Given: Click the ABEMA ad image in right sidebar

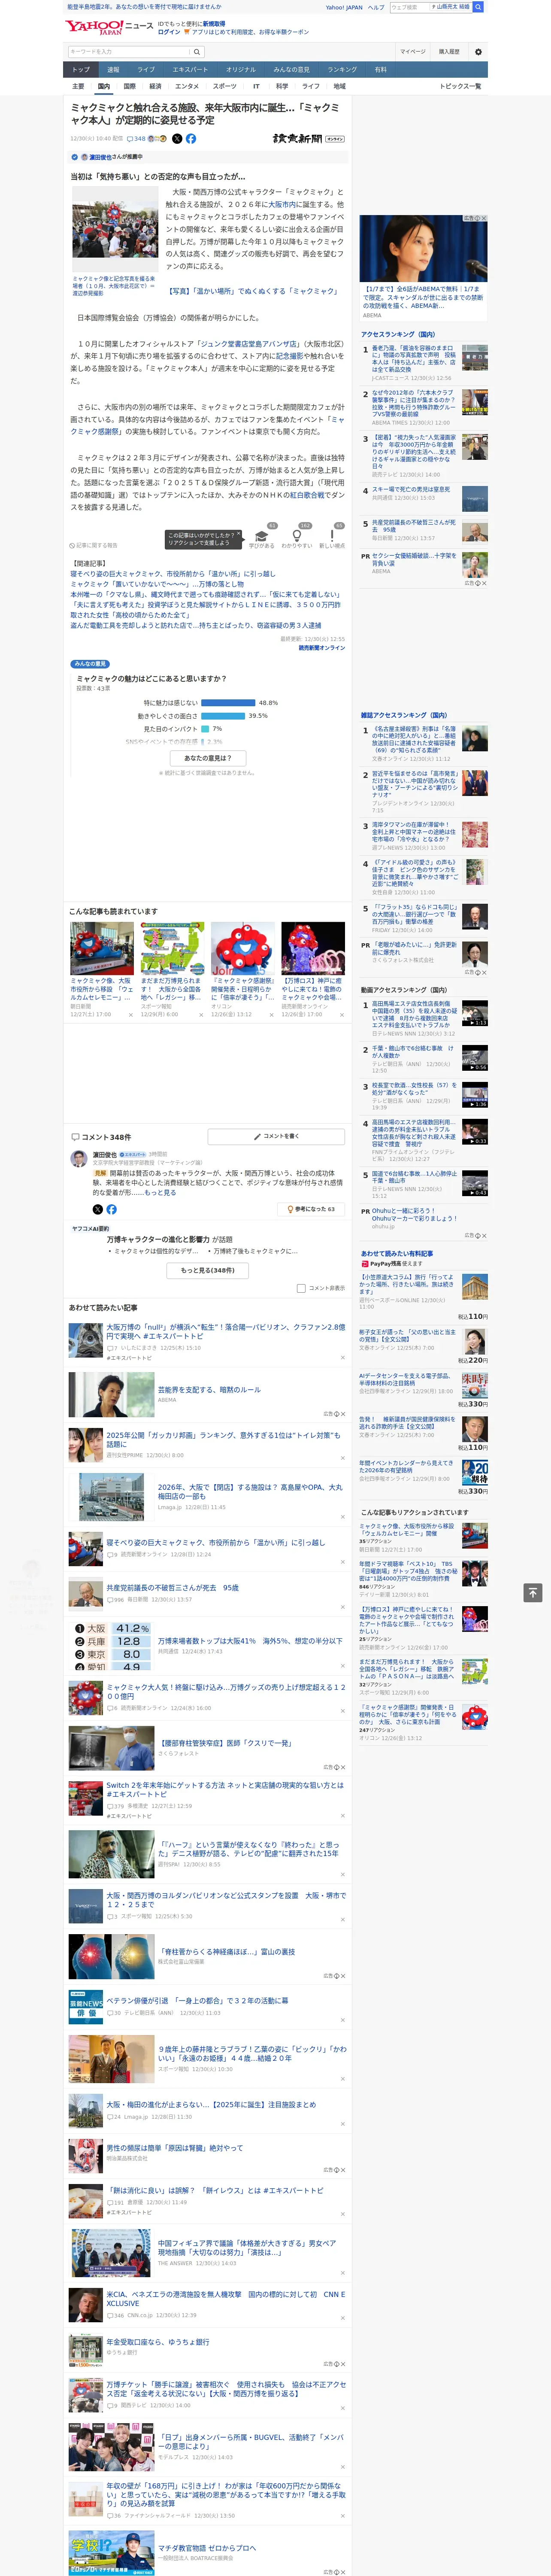Looking at the screenshot, I should tap(423, 249).
